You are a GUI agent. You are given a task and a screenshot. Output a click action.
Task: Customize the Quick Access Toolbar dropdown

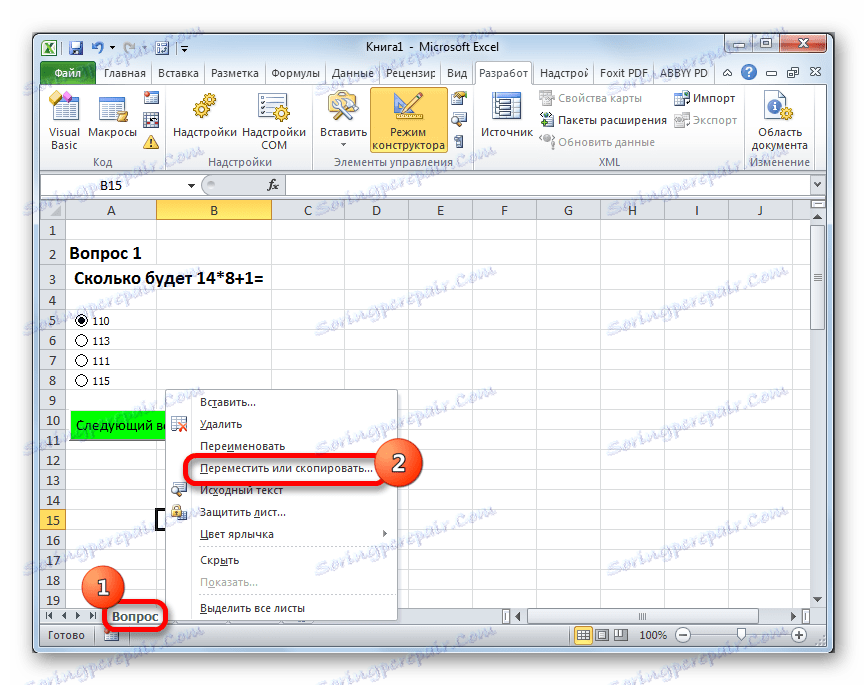click(x=184, y=49)
